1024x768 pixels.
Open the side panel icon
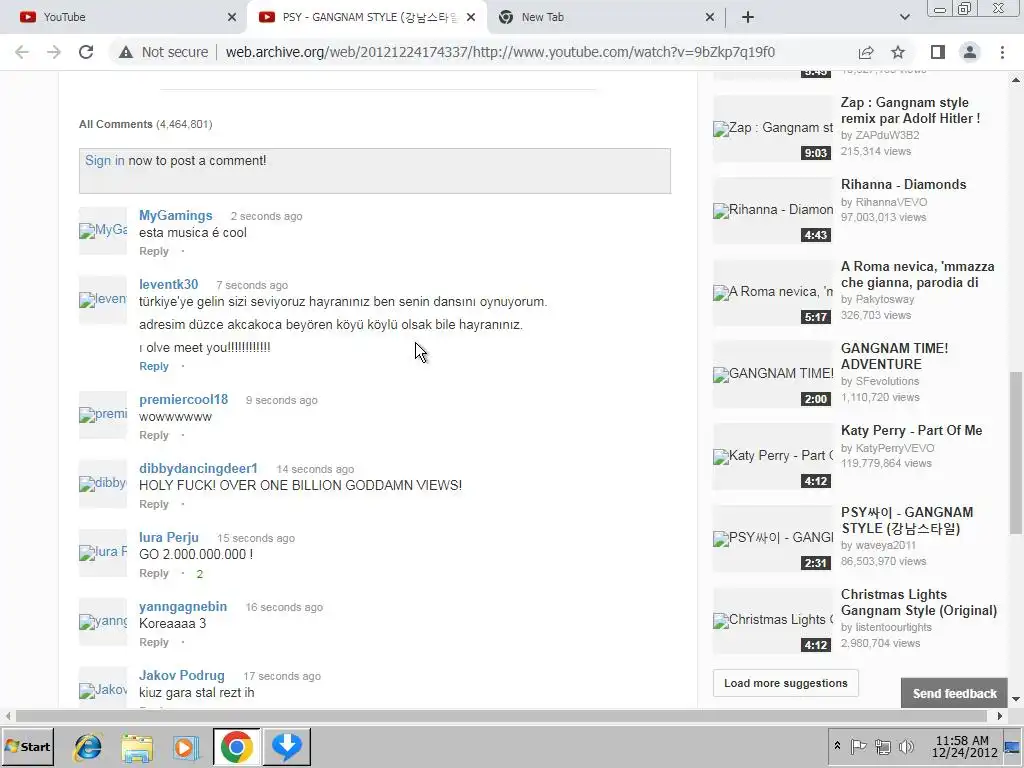(x=938, y=52)
